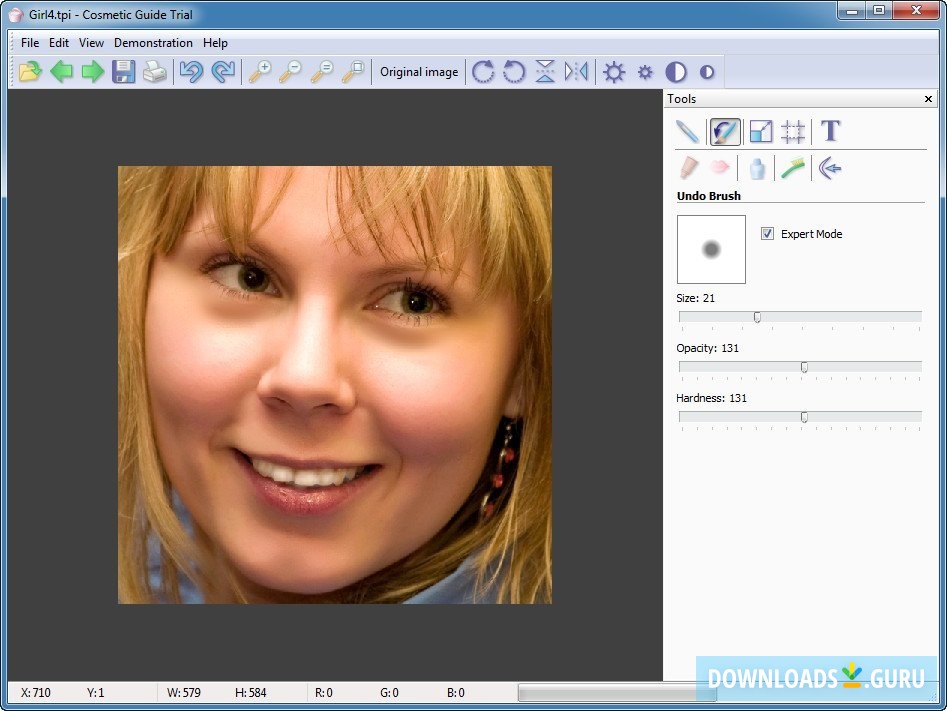The width and height of the screenshot is (947, 711).
Task: Open the Demonstration menu
Action: [x=153, y=43]
